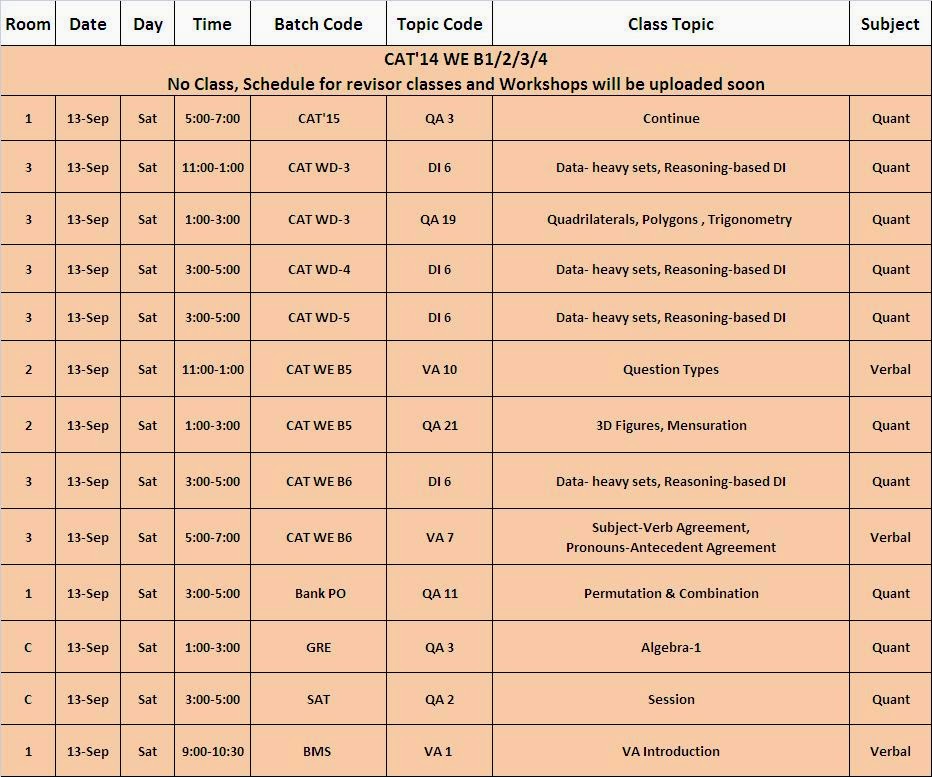Click the room C cell in GRE row
The height and width of the screenshot is (777, 932).
click(28, 647)
